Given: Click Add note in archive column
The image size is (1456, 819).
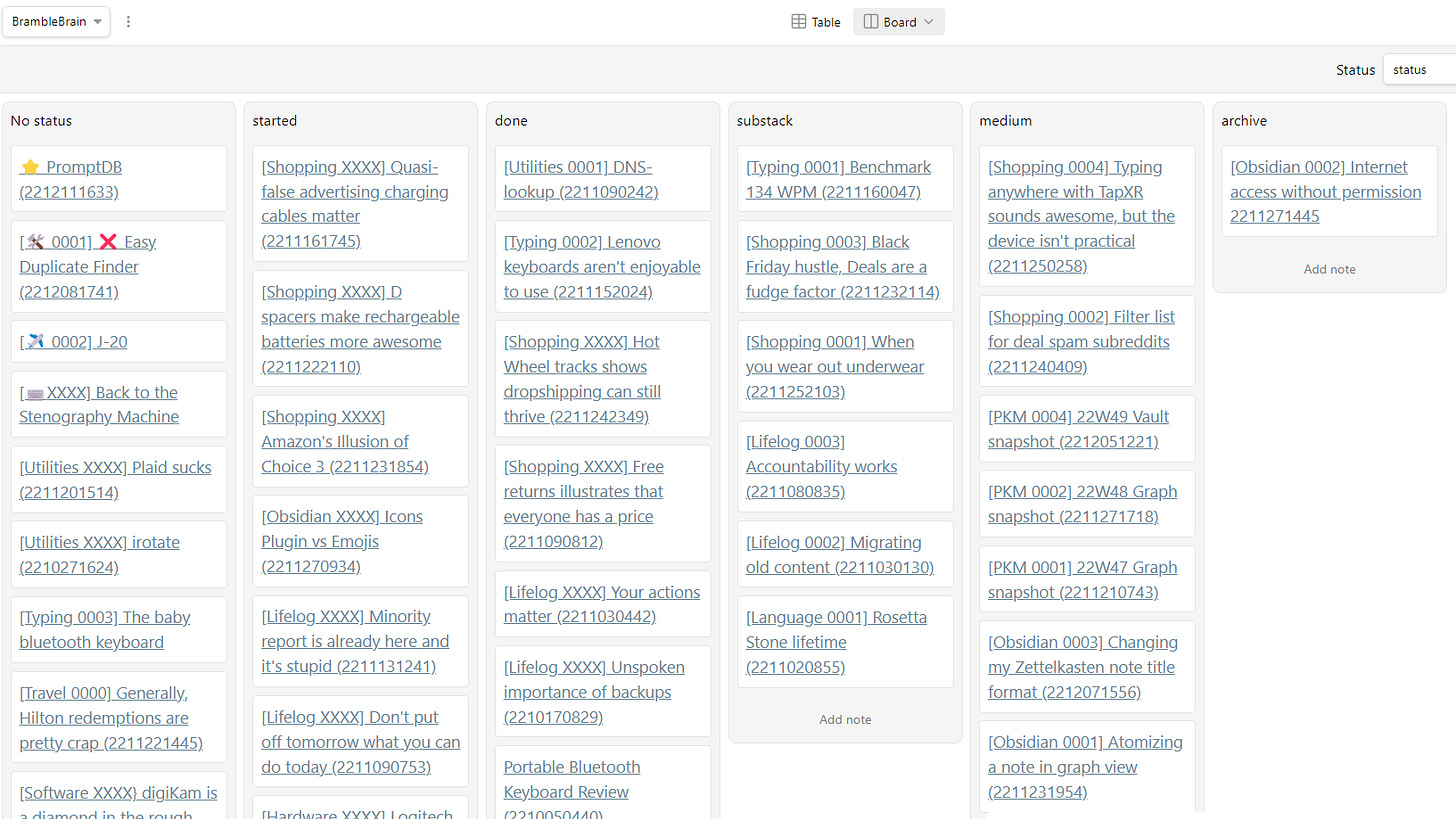Looking at the screenshot, I should pos(1329,269).
